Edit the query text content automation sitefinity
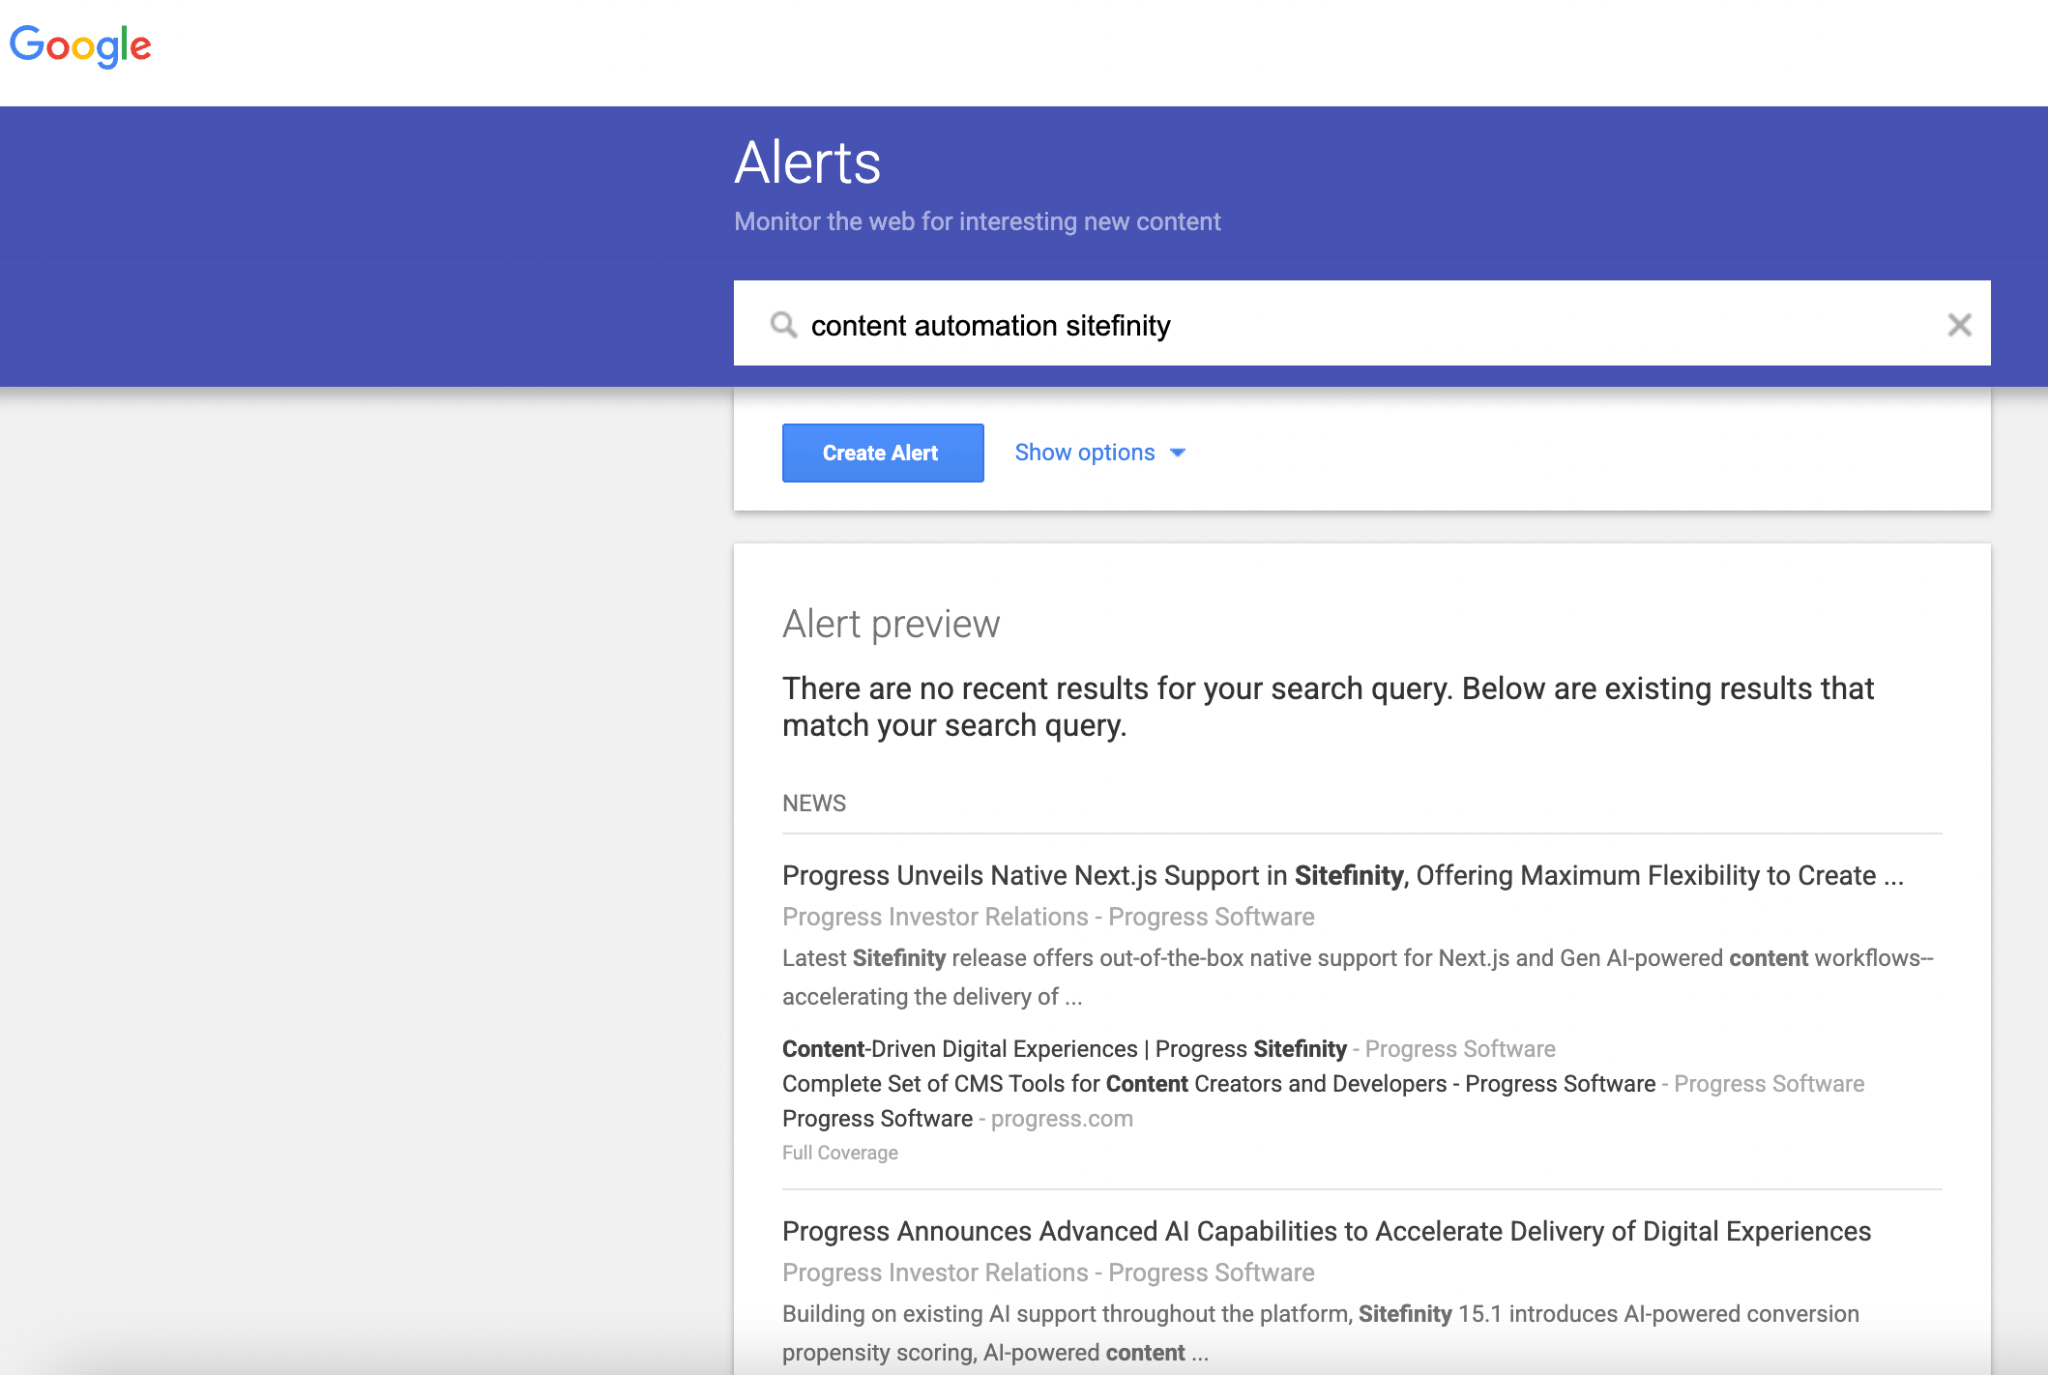 (x=990, y=324)
